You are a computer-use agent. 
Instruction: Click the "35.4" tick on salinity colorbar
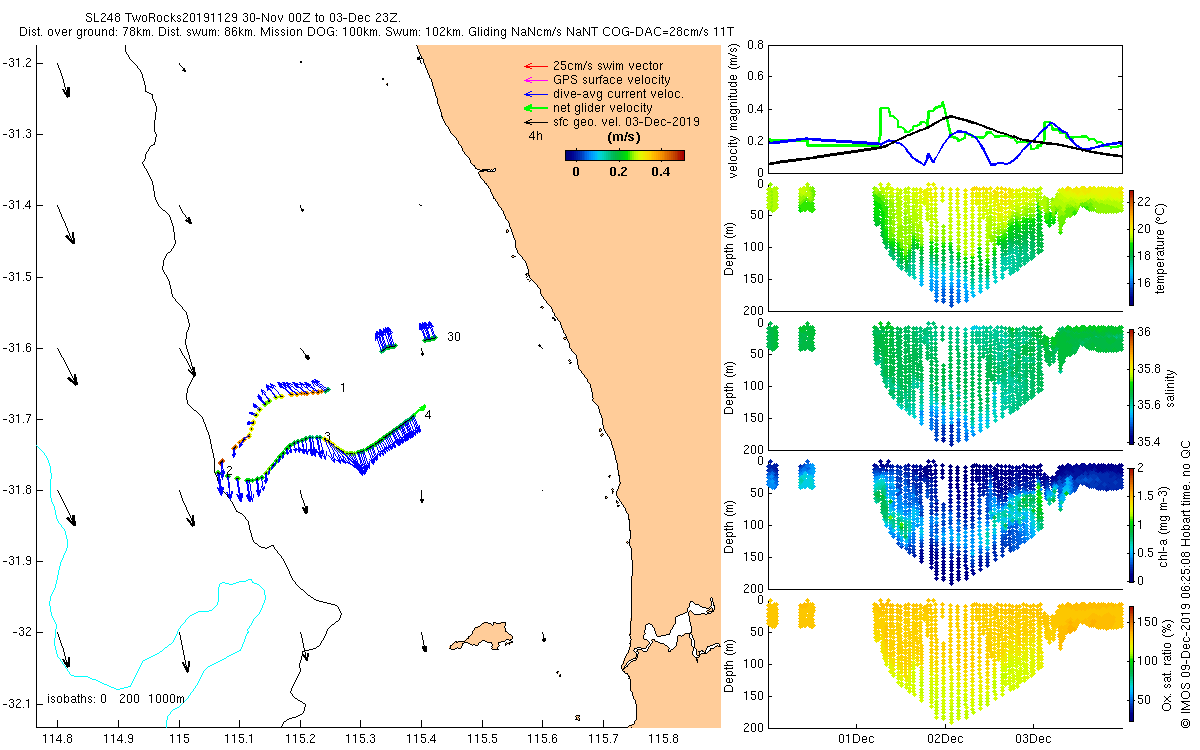(x=1151, y=441)
